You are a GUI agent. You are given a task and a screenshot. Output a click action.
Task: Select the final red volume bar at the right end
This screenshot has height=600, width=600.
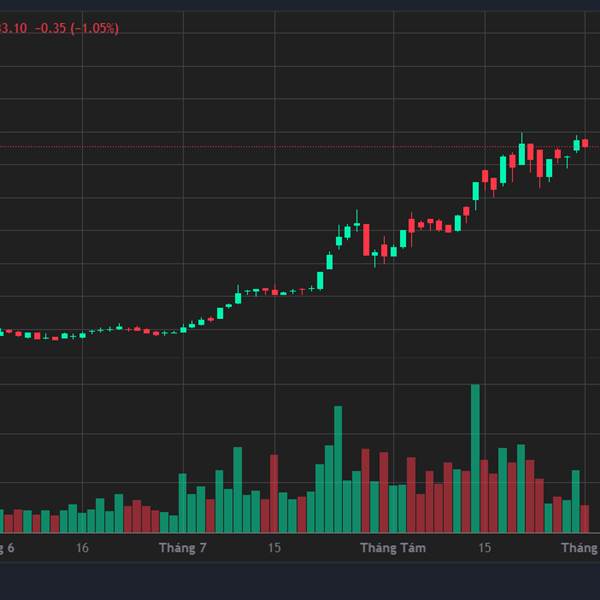point(585,519)
